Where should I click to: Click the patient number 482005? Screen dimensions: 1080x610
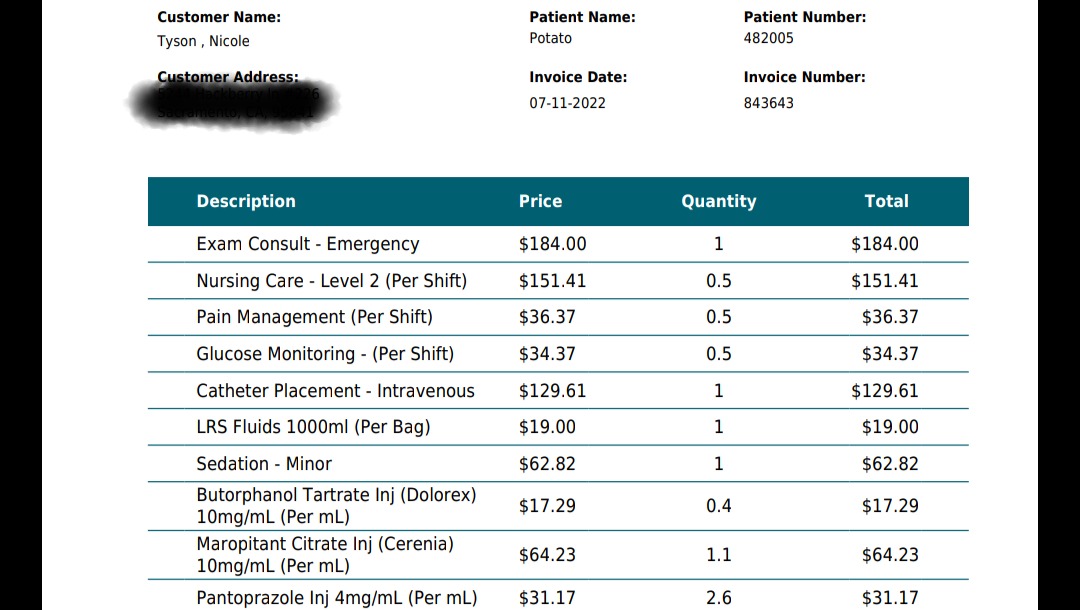tap(769, 39)
